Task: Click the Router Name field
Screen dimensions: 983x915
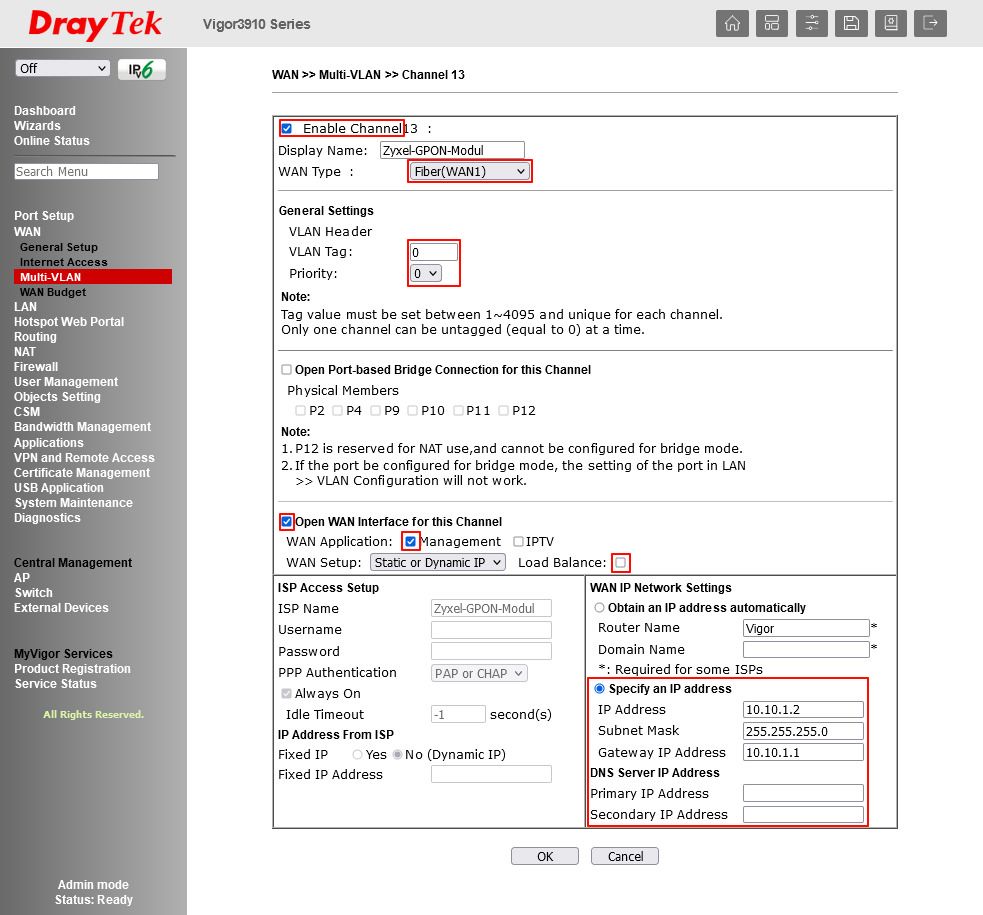Action: (x=806, y=628)
